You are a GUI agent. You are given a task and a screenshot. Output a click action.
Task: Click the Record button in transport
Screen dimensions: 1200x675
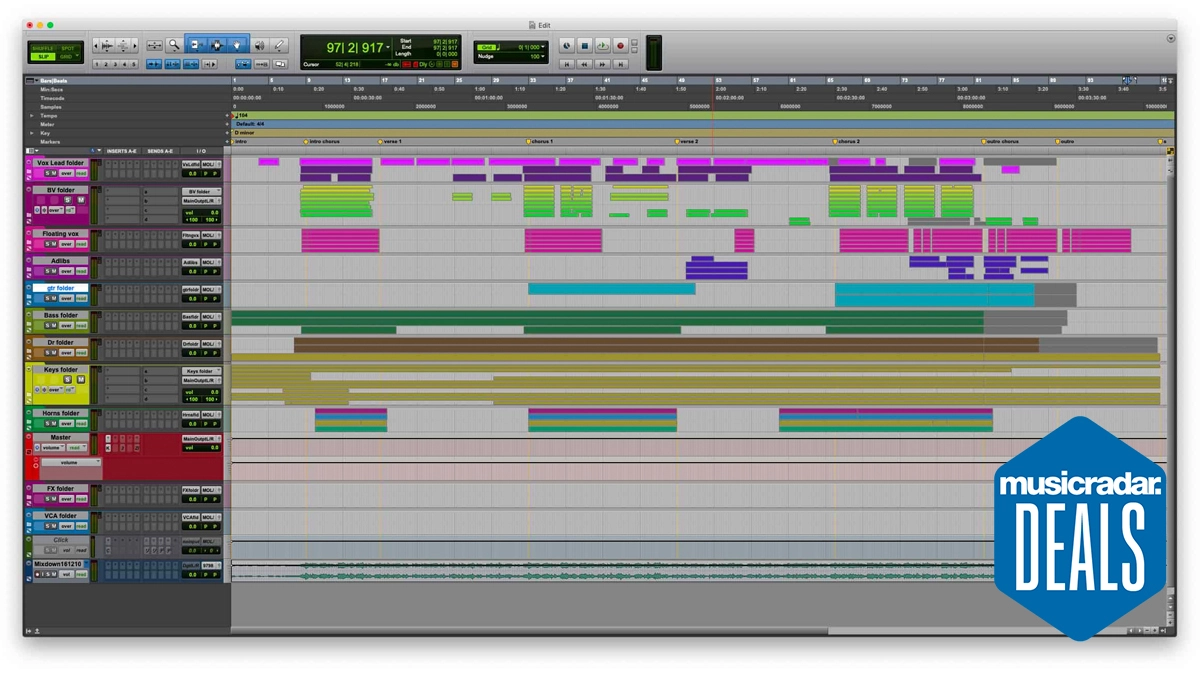pyautogui.click(x=620, y=46)
